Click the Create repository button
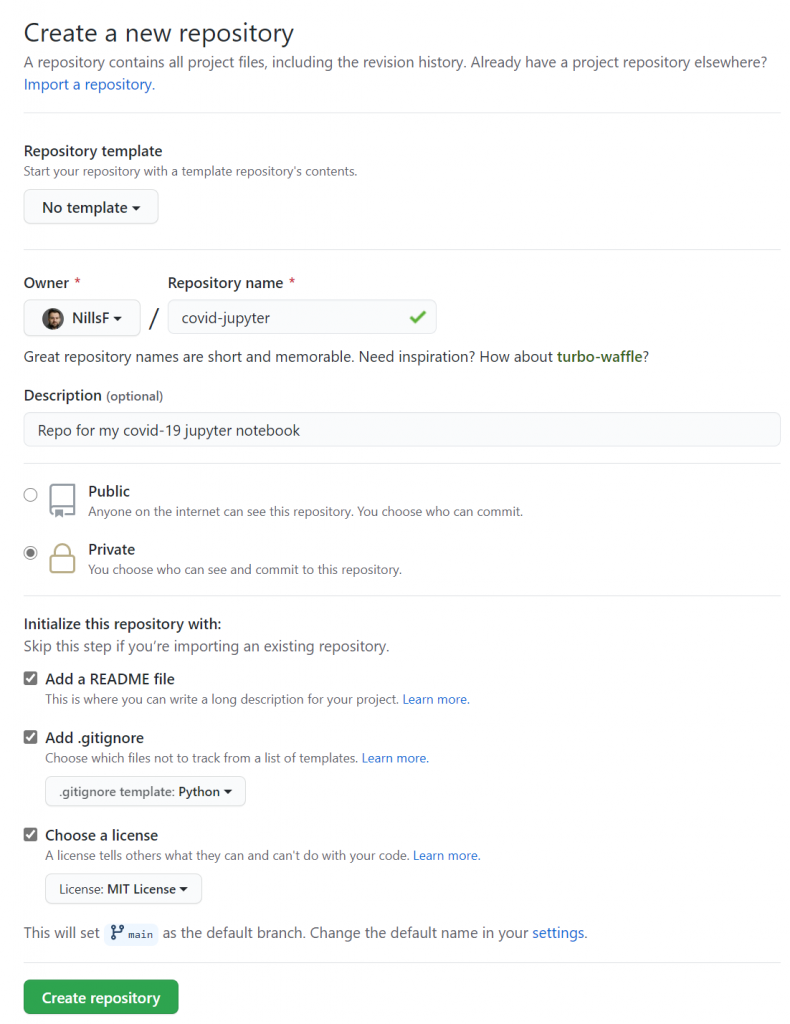This screenshot has height=1024, width=790. coord(101,997)
